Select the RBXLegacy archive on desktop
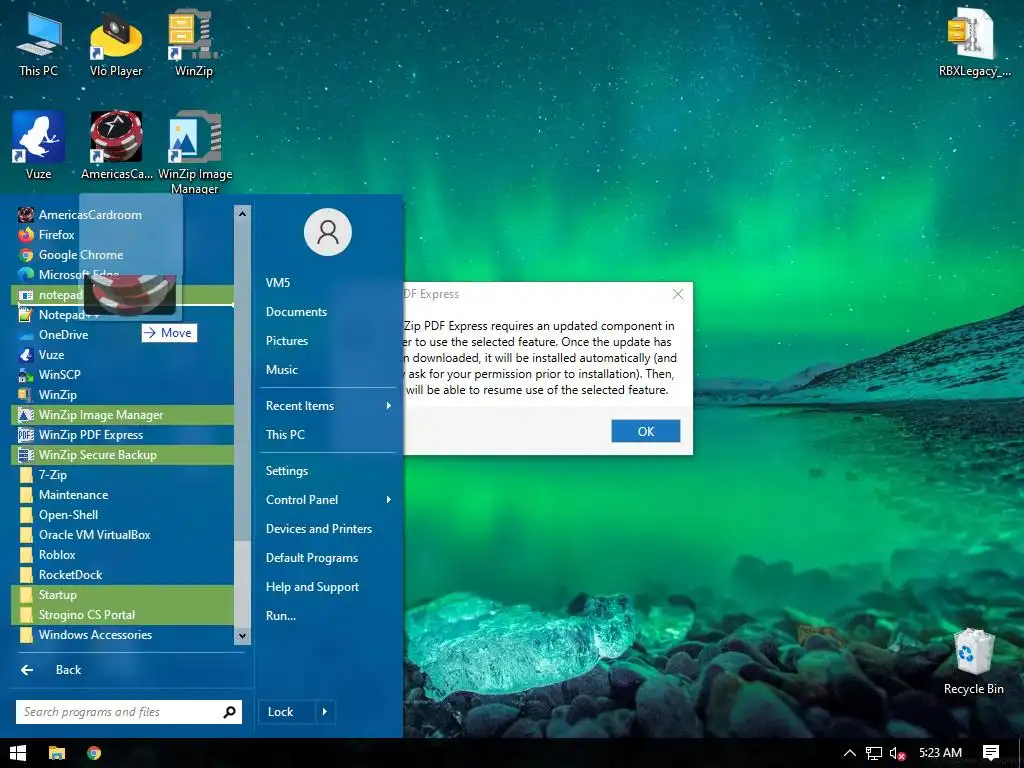The image size is (1024, 768). coord(974,44)
